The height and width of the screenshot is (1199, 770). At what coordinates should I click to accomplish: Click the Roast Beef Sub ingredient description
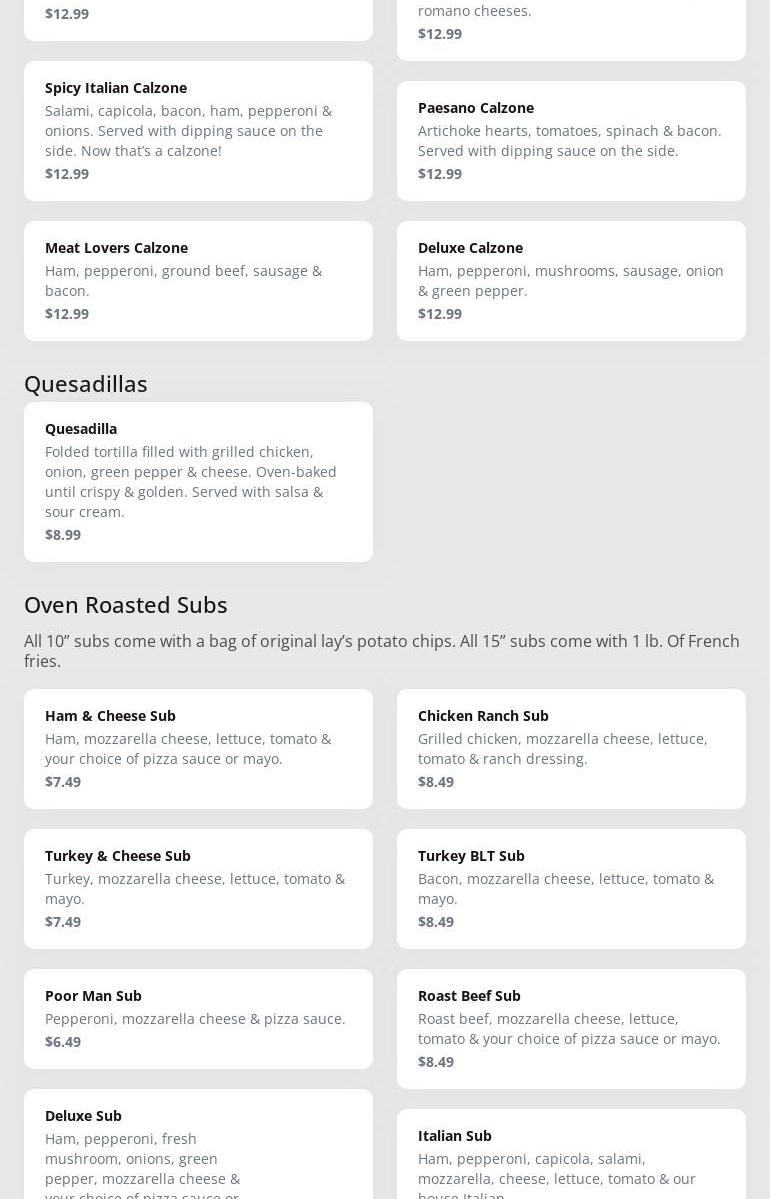(x=569, y=1028)
